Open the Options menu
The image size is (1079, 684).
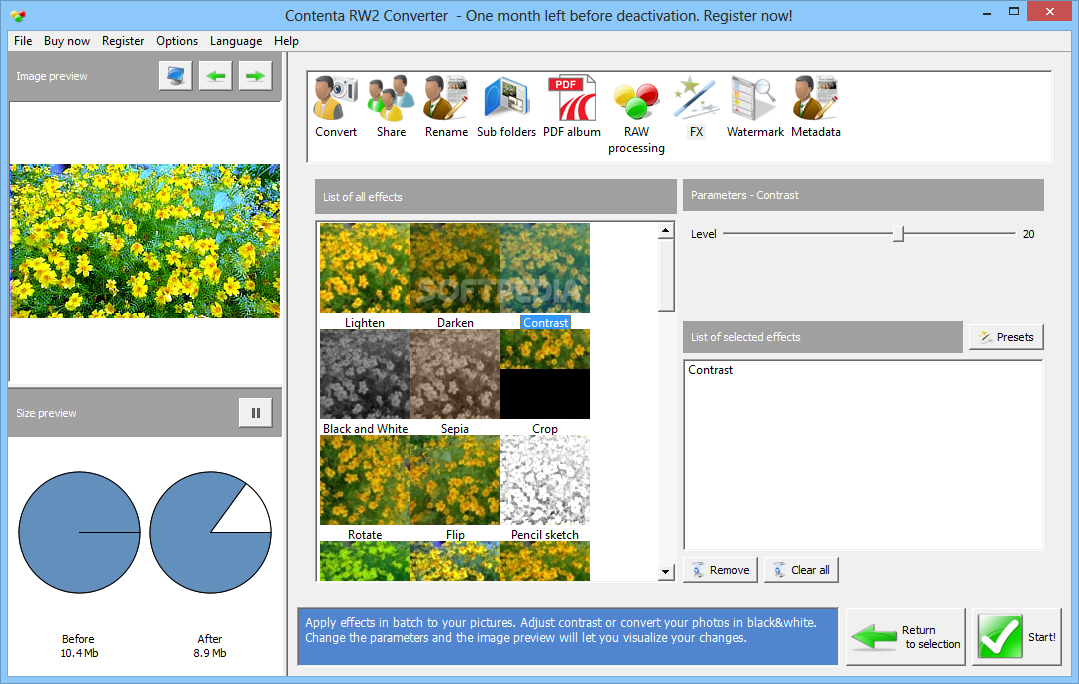177,41
